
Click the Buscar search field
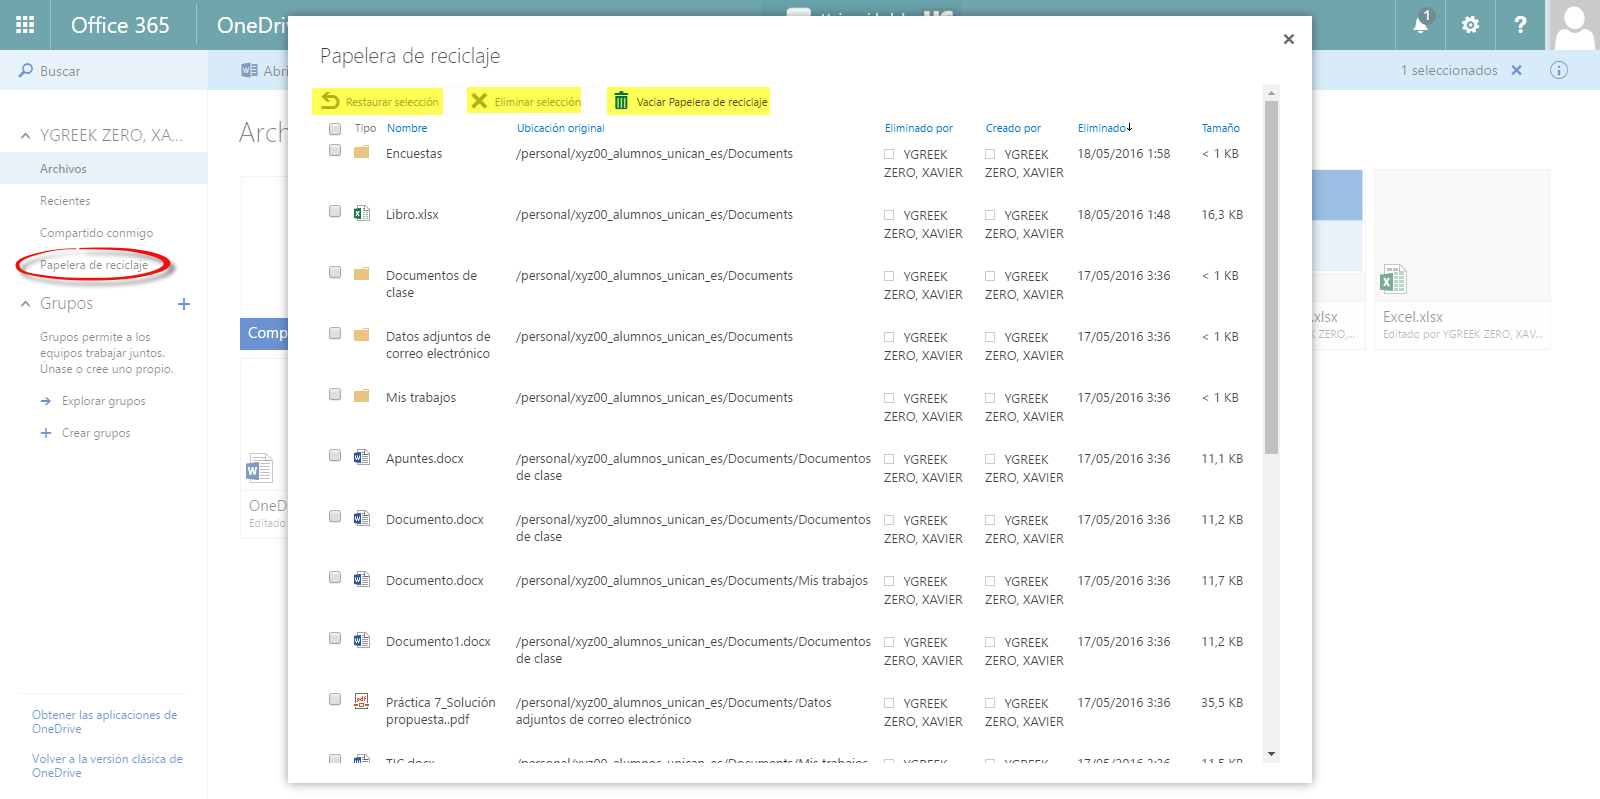104,71
